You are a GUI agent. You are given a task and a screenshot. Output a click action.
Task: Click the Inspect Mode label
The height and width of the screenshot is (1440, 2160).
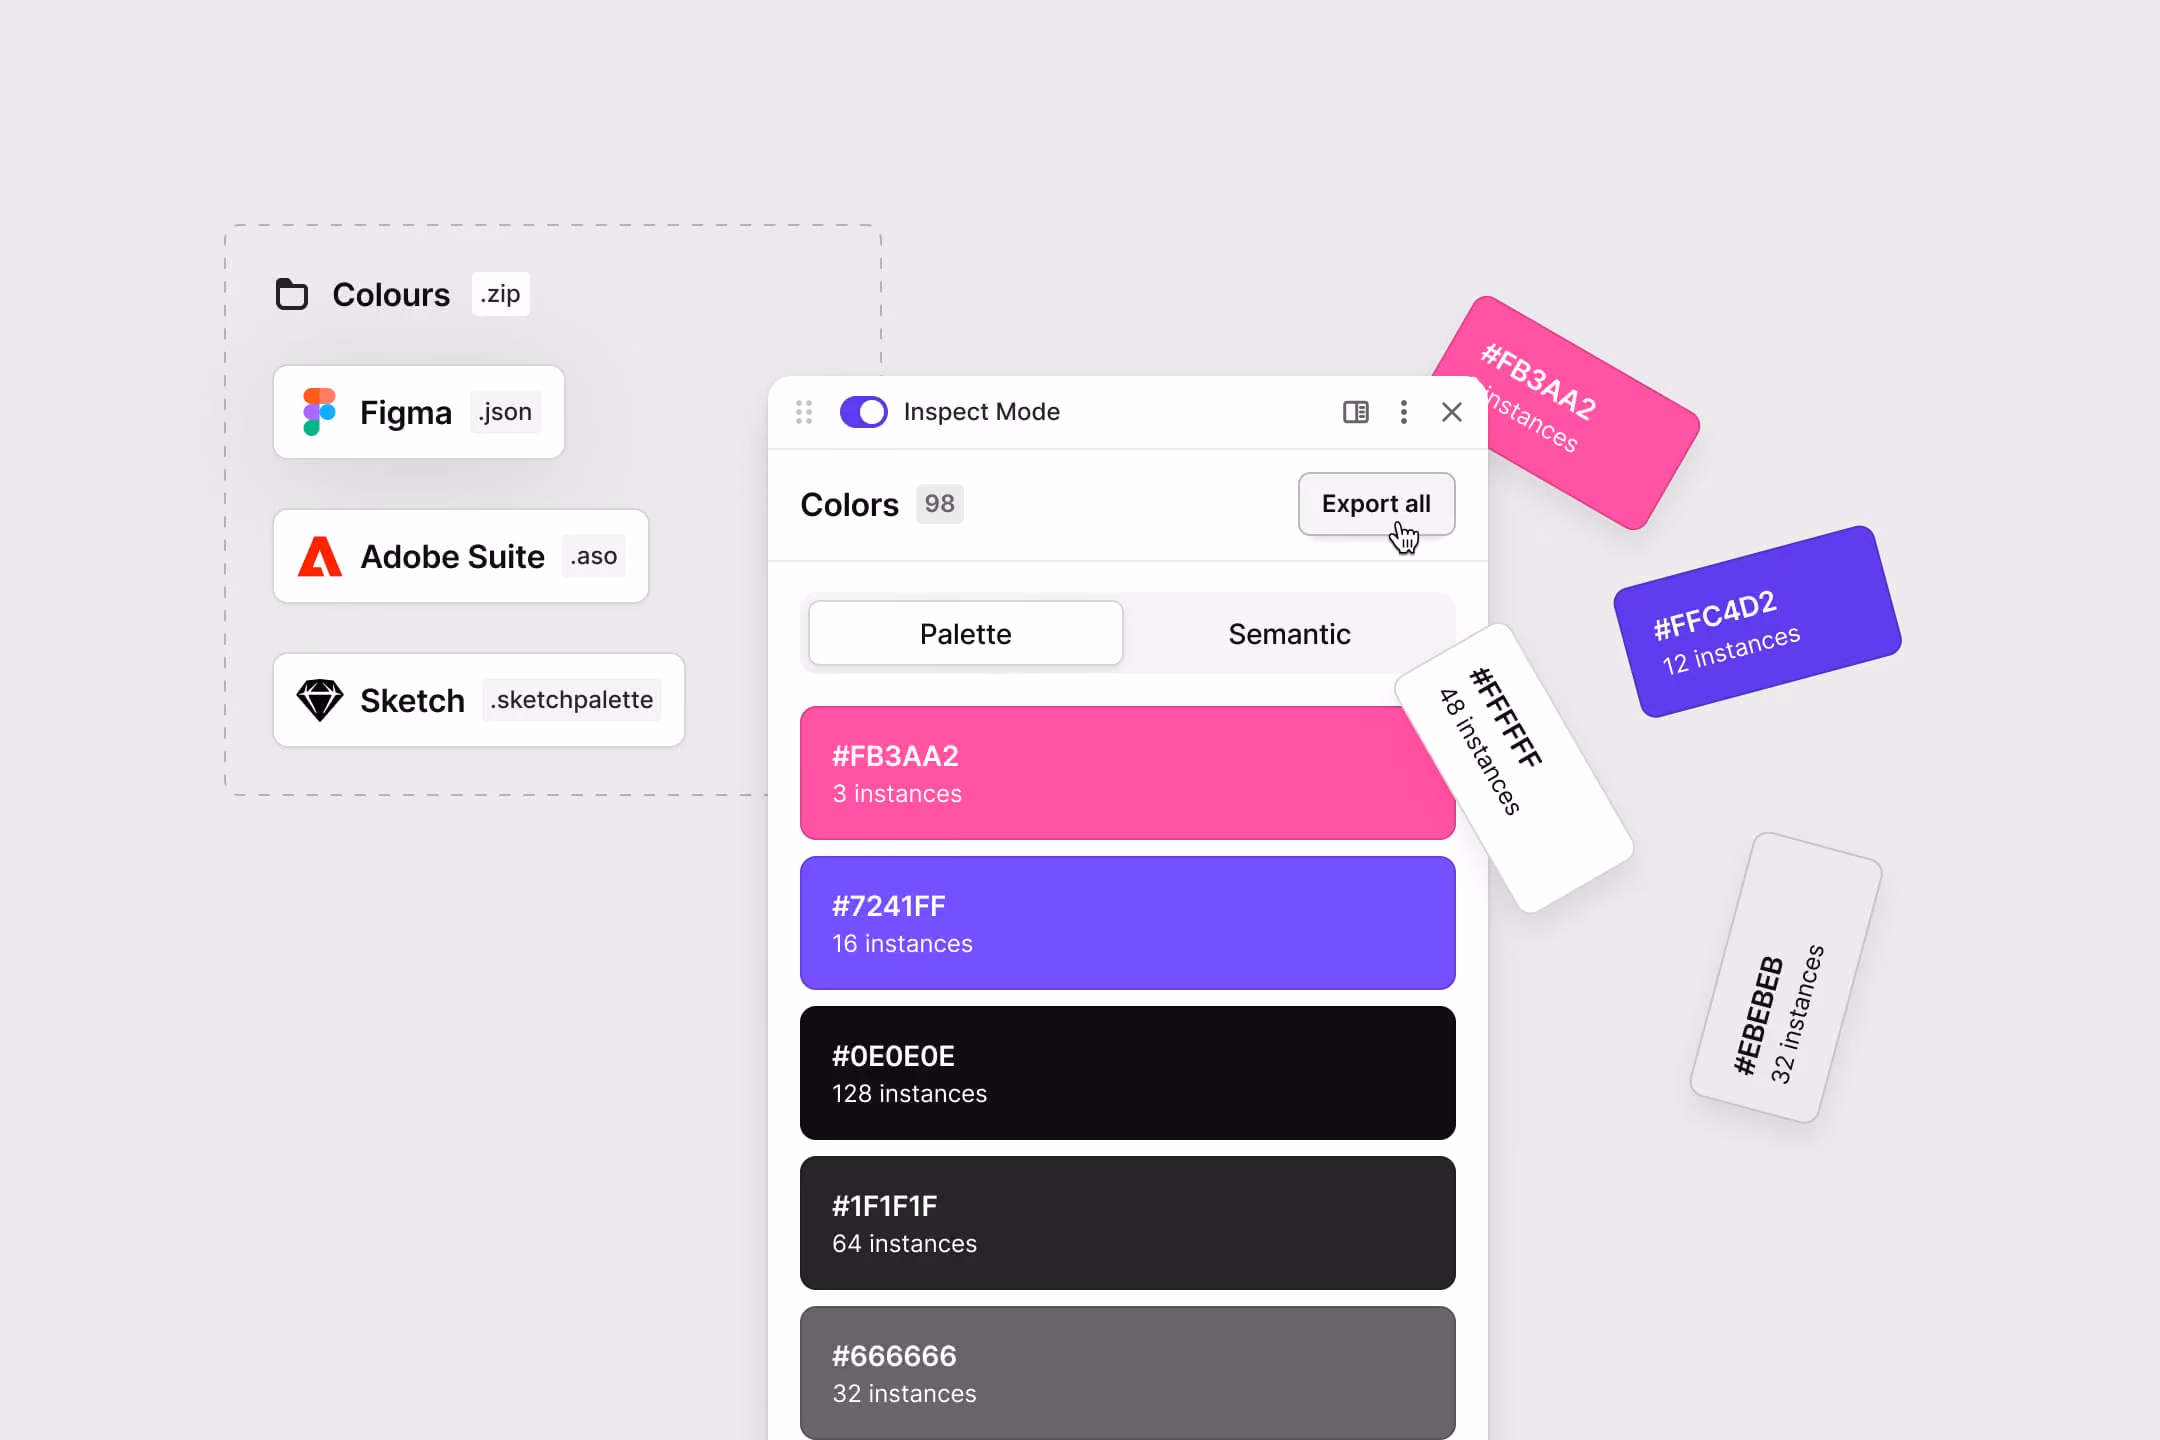coord(981,412)
